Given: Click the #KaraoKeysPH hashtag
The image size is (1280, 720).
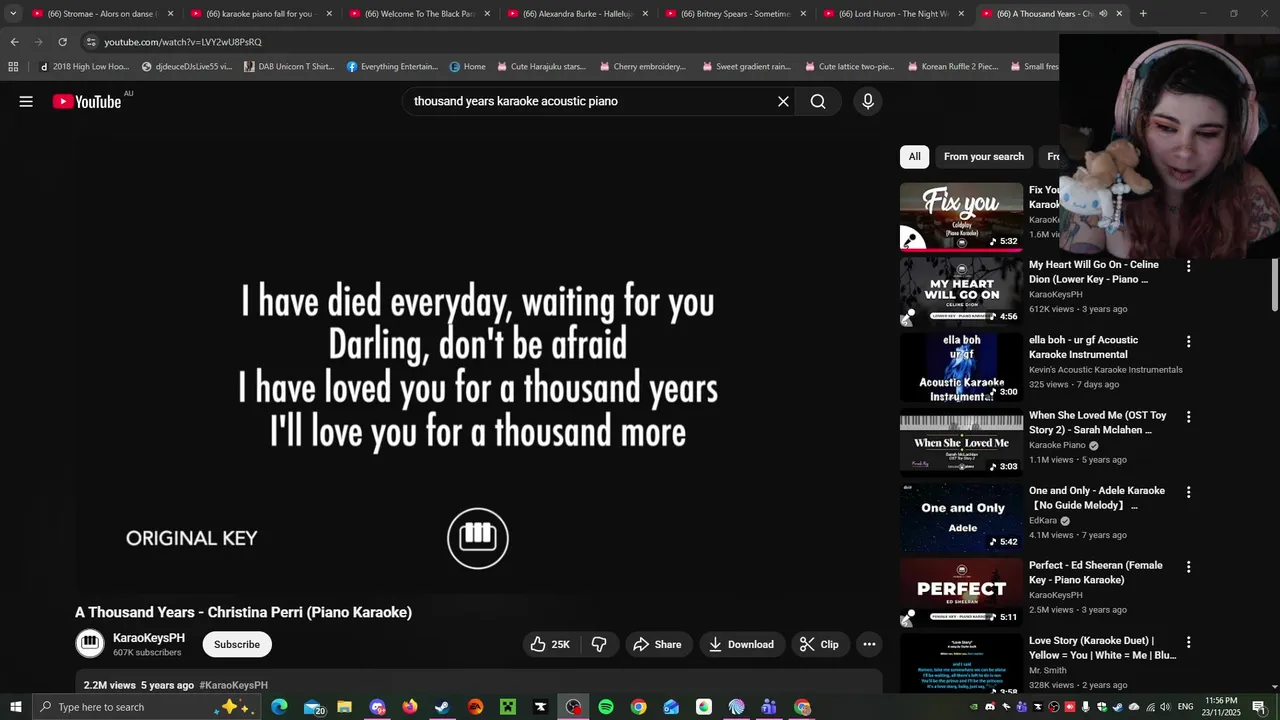Looking at the screenshot, I should tap(233, 685).
